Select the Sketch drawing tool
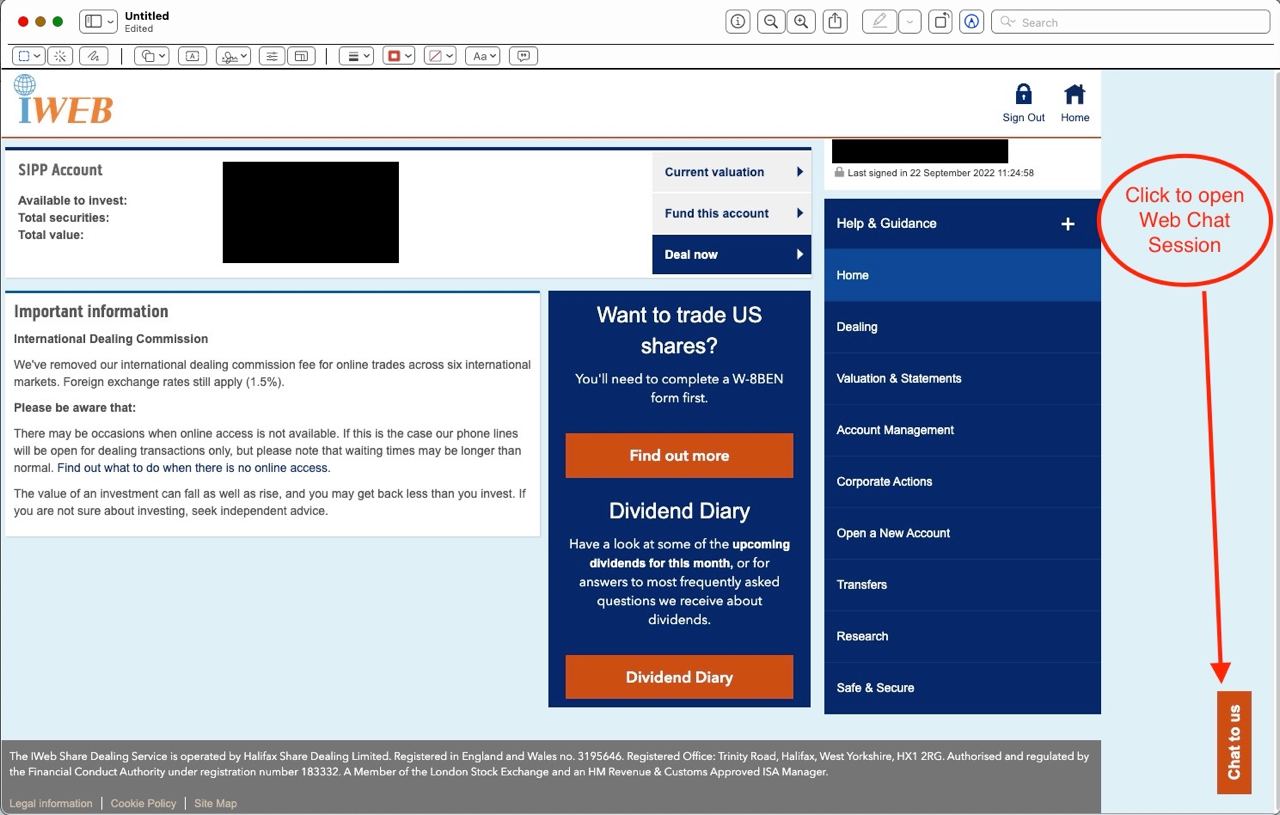 pos(93,57)
